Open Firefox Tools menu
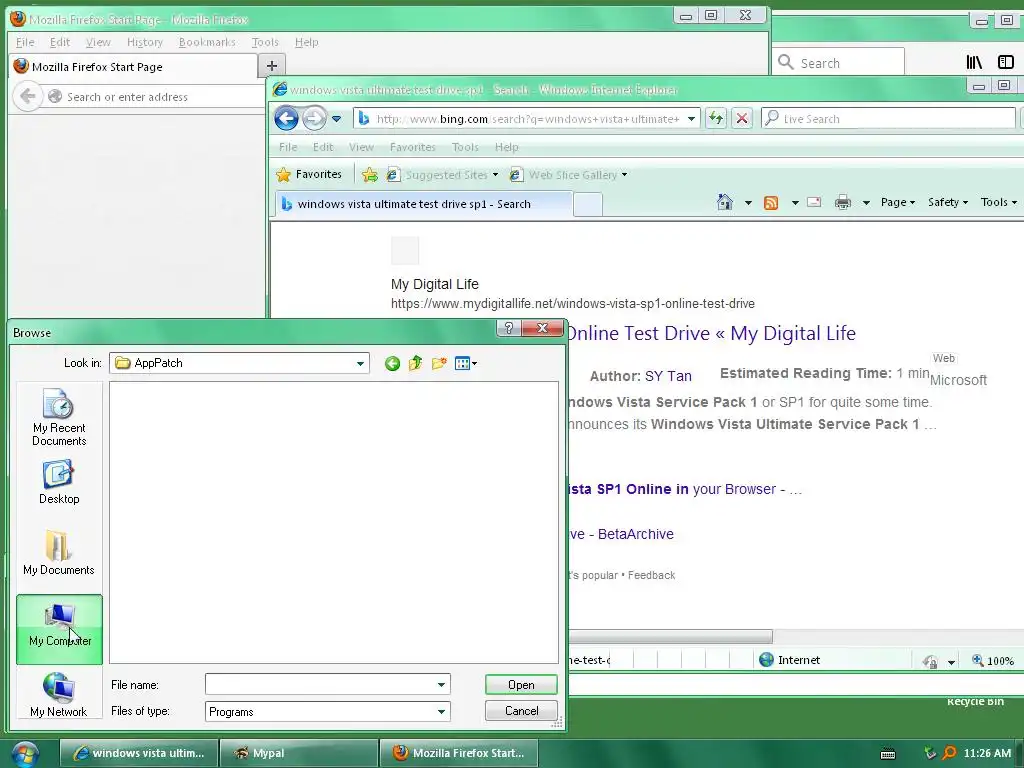The width and height of the screenshot is (1024, 768). tap(265, 42)
